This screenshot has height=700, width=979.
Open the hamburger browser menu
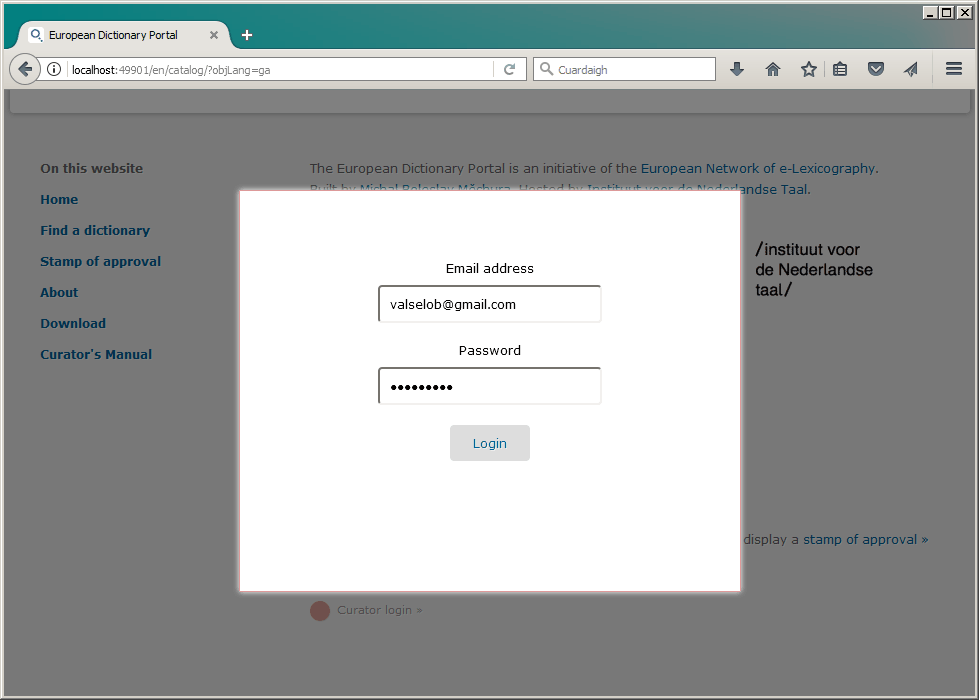(x=953, y=69)
